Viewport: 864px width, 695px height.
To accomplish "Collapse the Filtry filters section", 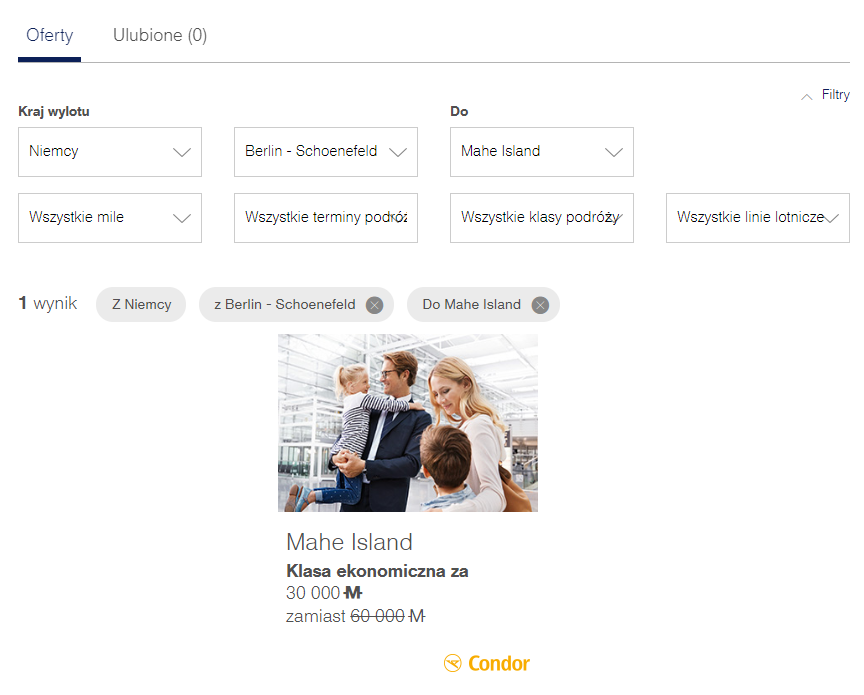I will 825,95.
